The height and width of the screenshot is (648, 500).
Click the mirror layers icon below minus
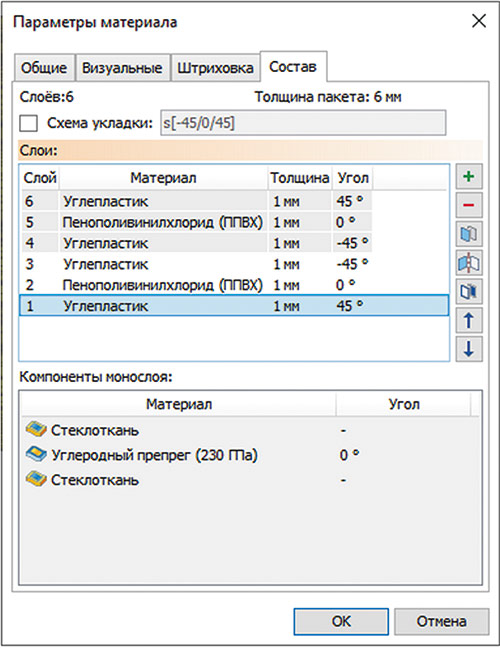[469, 234]
